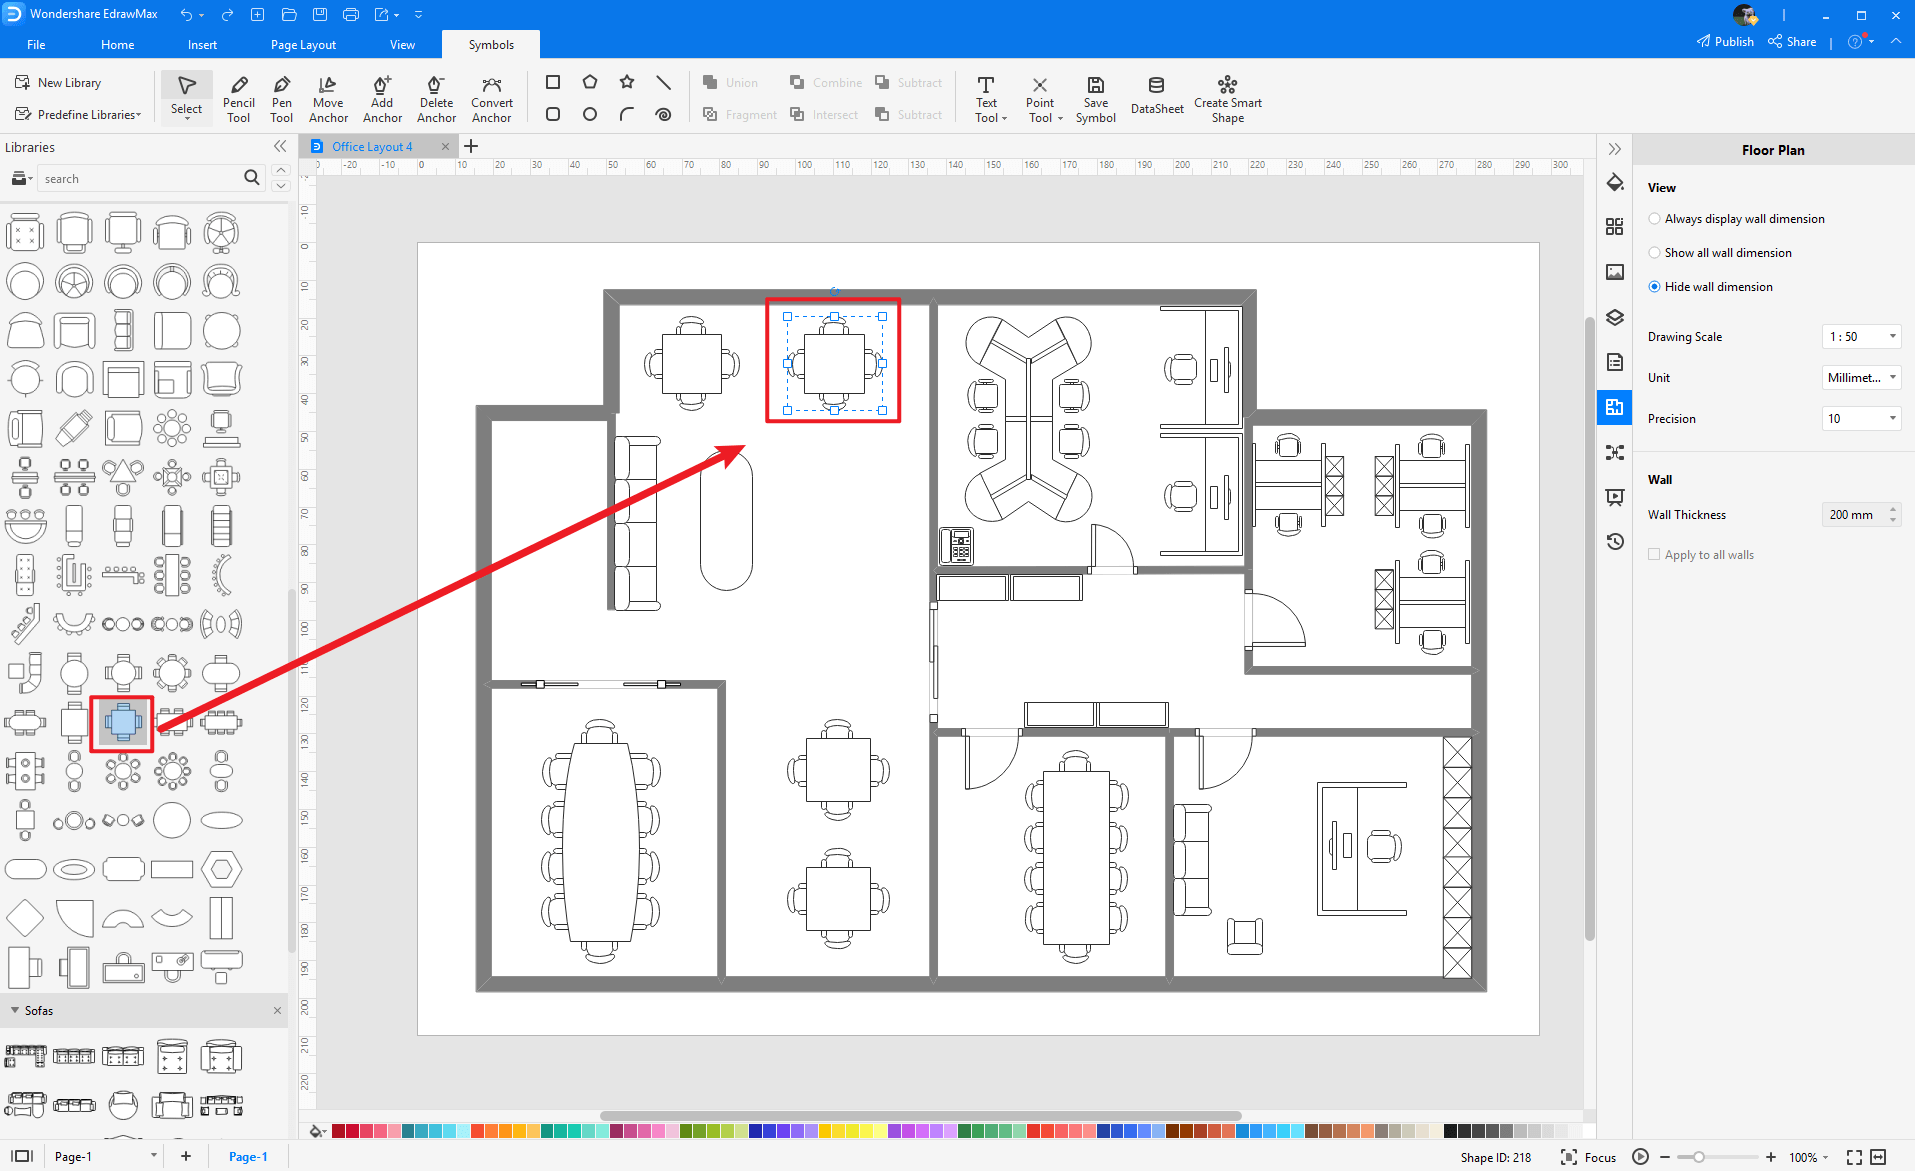Click the Convert Anchor tool

491,99
